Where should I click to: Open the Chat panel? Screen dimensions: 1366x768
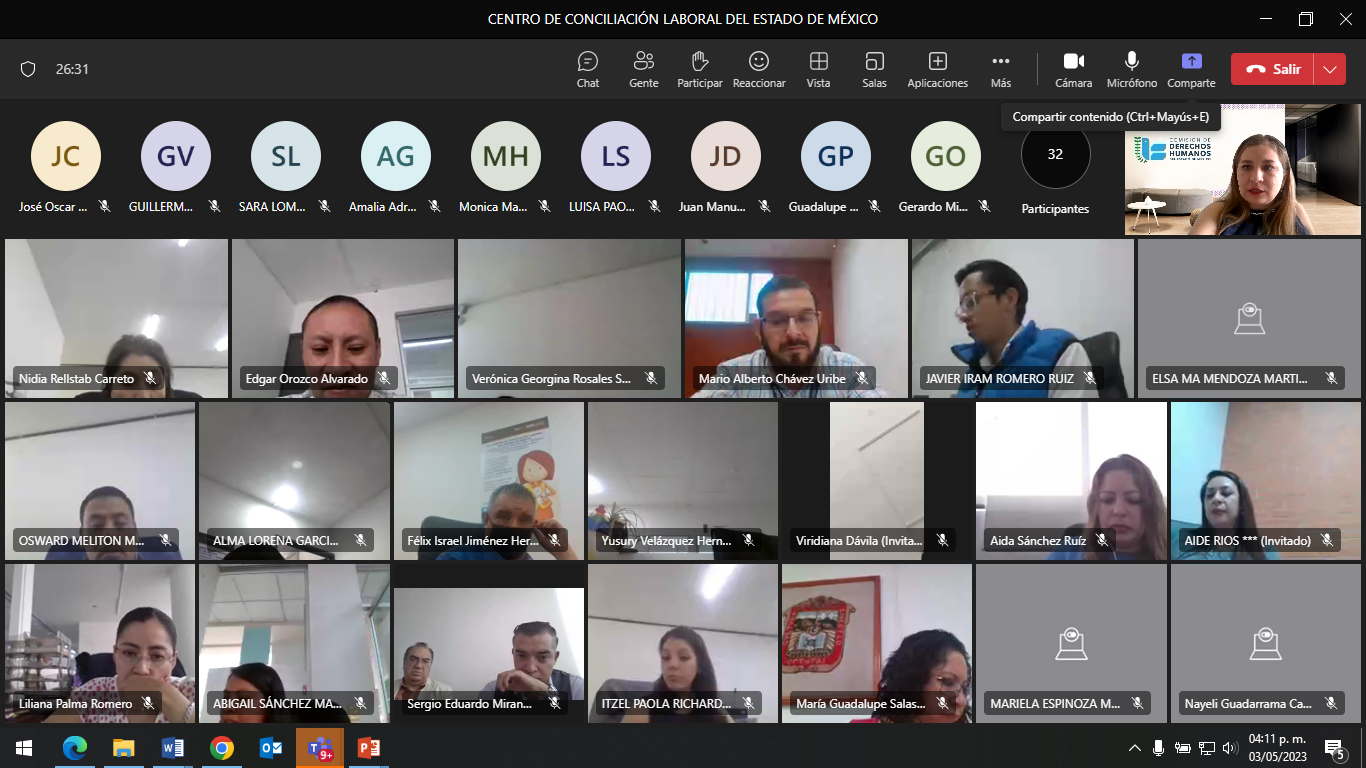coord(588,69)
